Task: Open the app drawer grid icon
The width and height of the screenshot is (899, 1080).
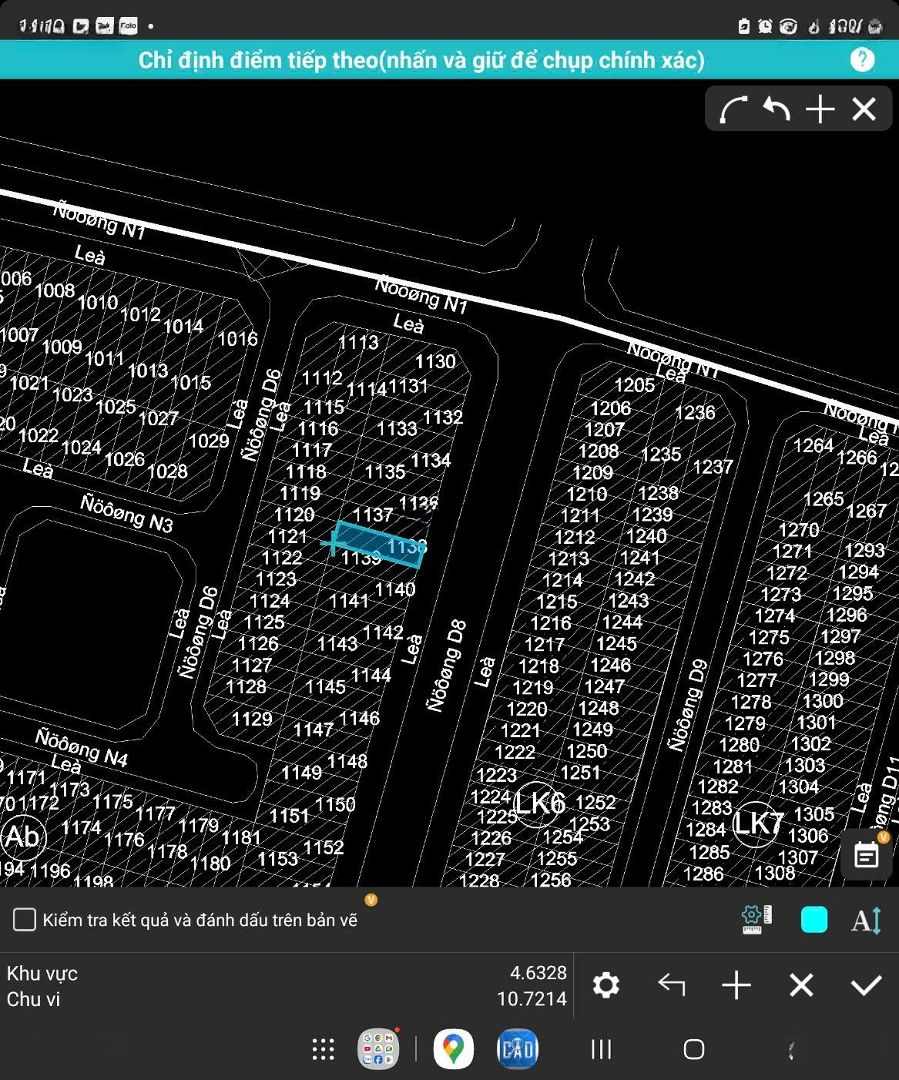Action: click(x=323, y=1049)
